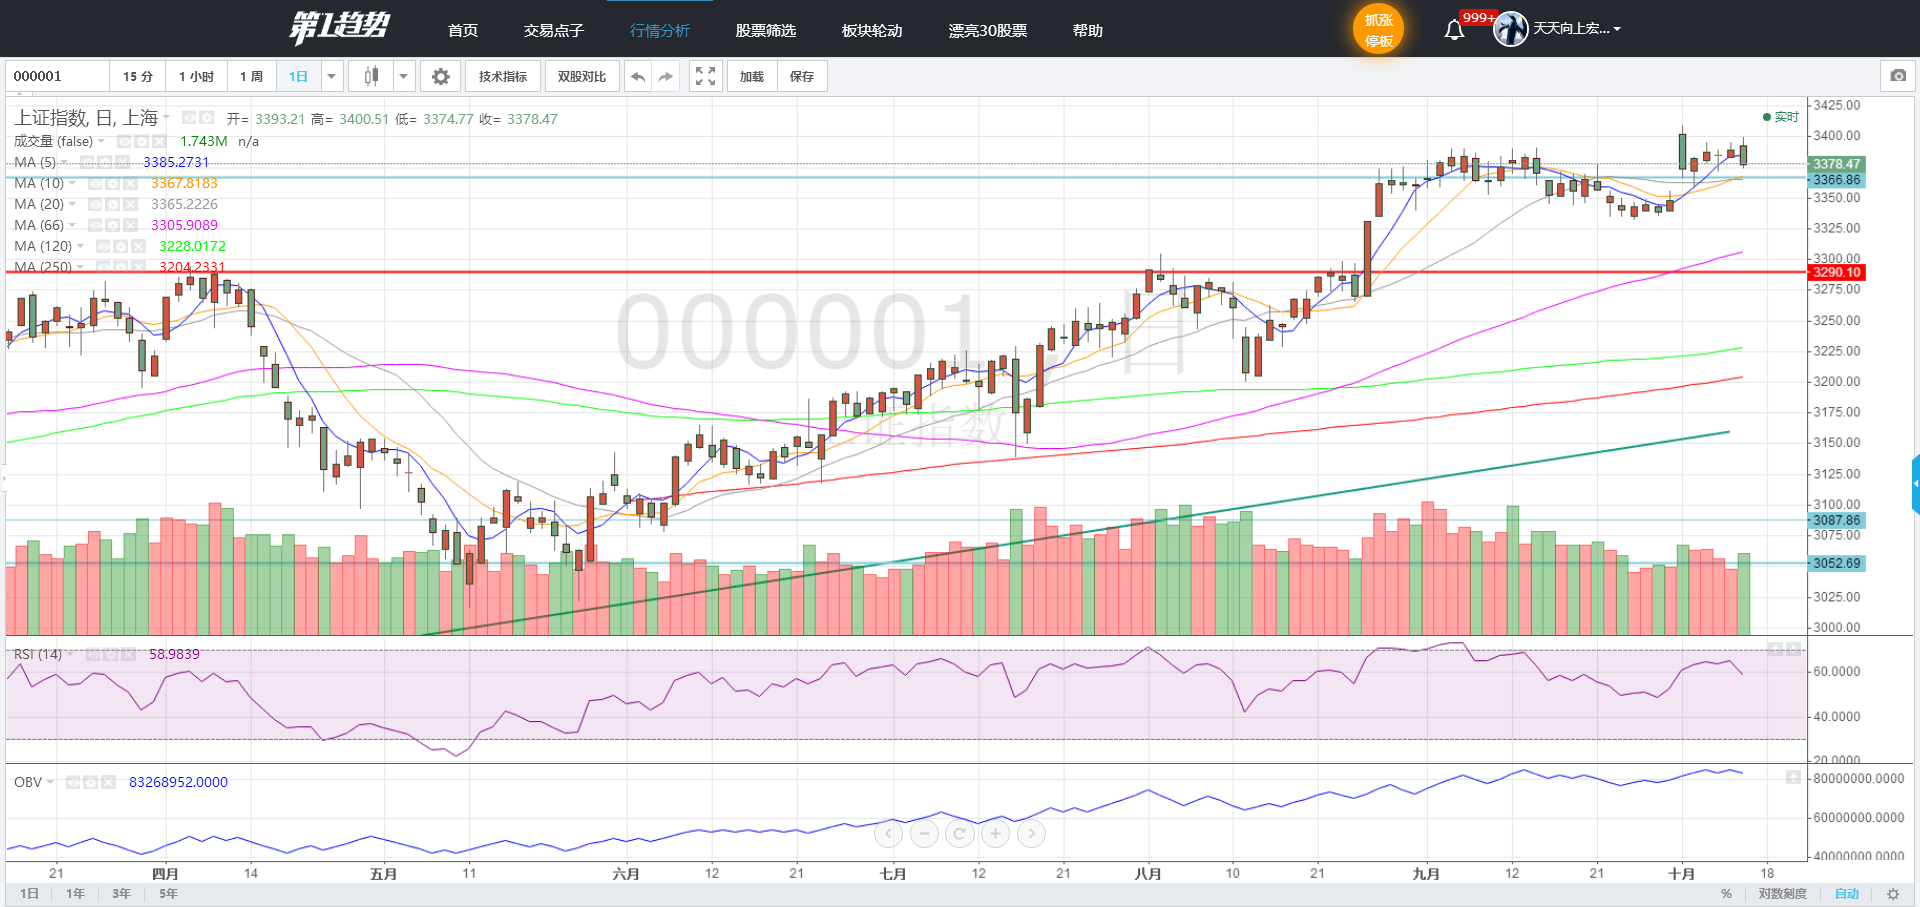The width and height of the screenshot is (1920, 907).
Task: Click the user avatar picture
Action: click(x=1511, y=29)
